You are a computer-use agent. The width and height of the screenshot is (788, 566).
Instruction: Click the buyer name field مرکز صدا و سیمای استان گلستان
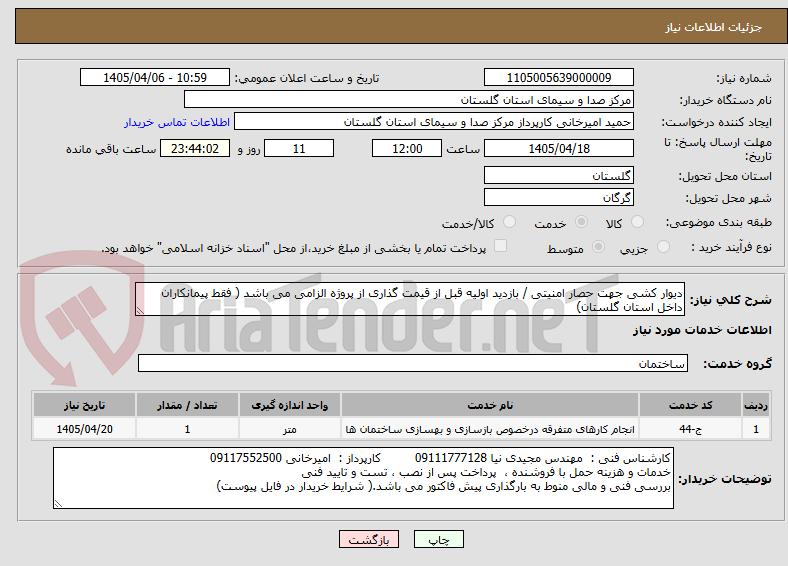[x=409, y=100]
